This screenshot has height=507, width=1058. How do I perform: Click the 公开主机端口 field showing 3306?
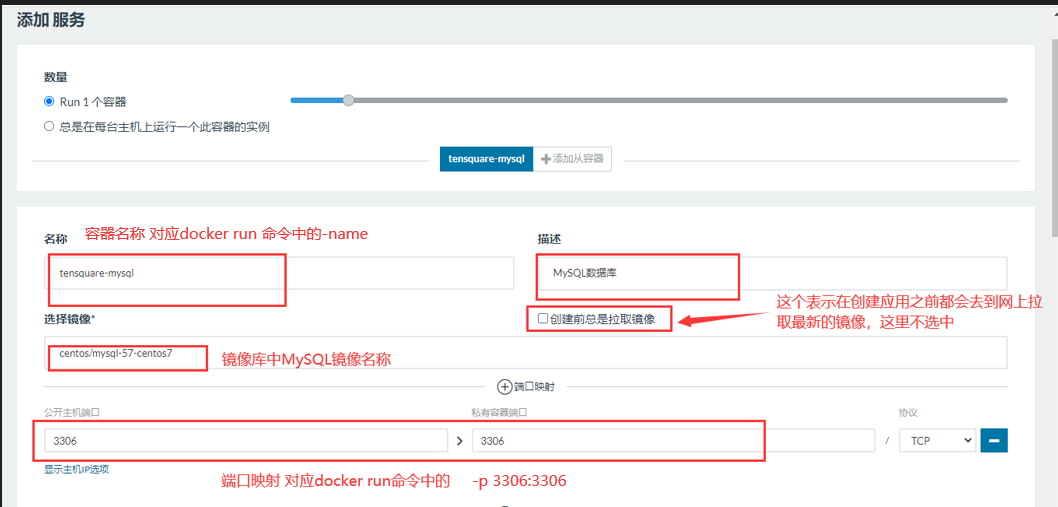[x=246, y=440]
